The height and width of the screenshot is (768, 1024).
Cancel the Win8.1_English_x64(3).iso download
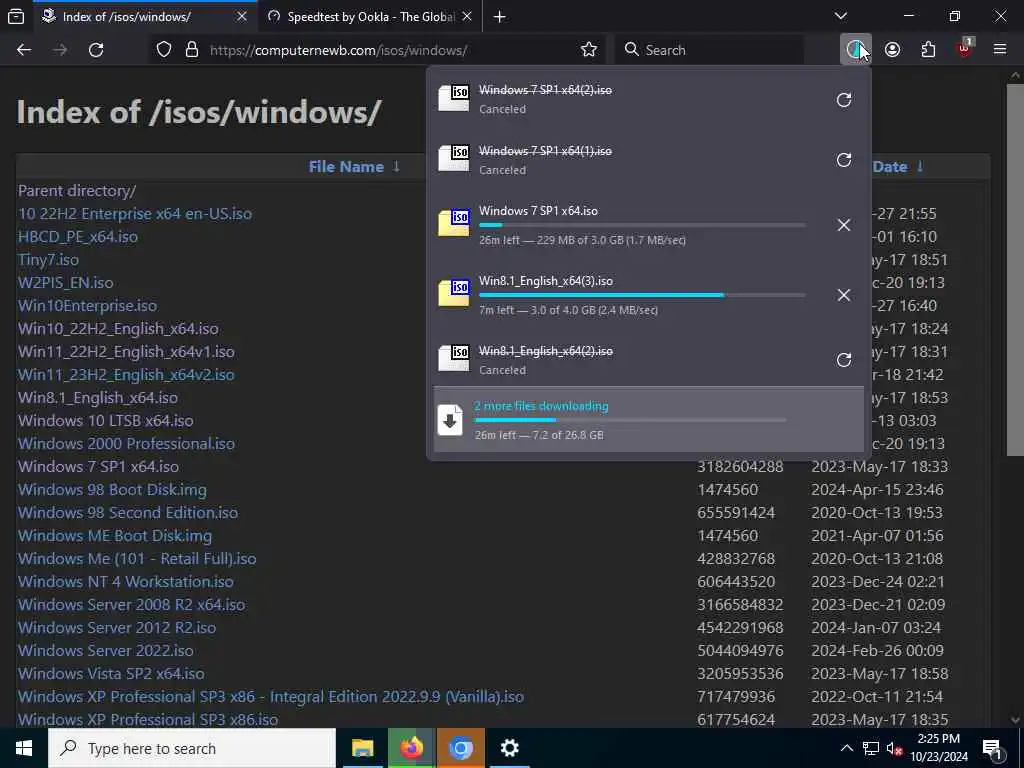(x=844, y=295)
